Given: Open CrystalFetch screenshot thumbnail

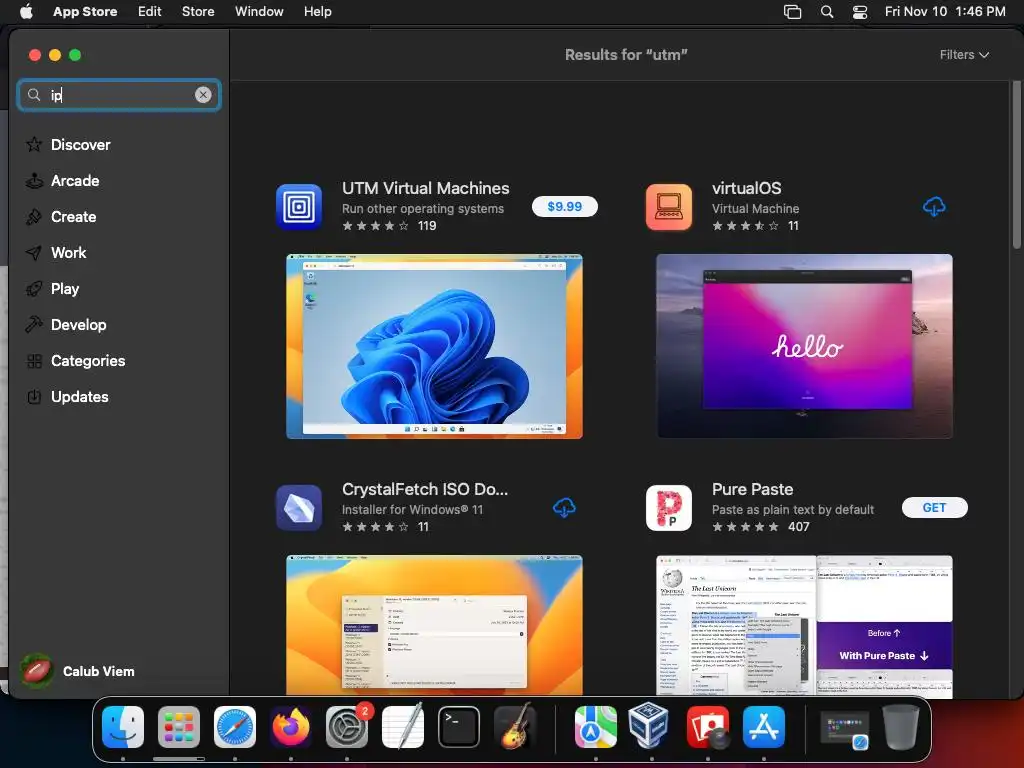Looking at the screenshot, I should point(434,625).
